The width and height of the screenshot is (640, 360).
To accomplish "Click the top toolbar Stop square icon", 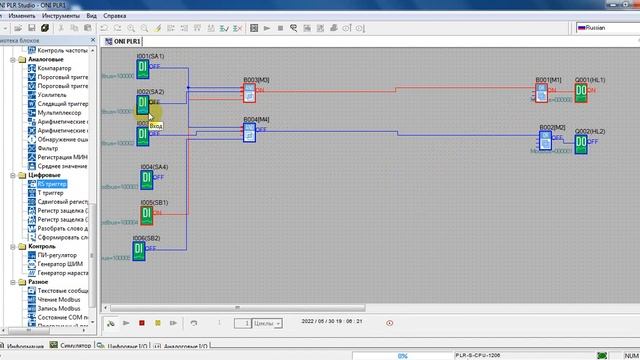I will coord(280,28).
